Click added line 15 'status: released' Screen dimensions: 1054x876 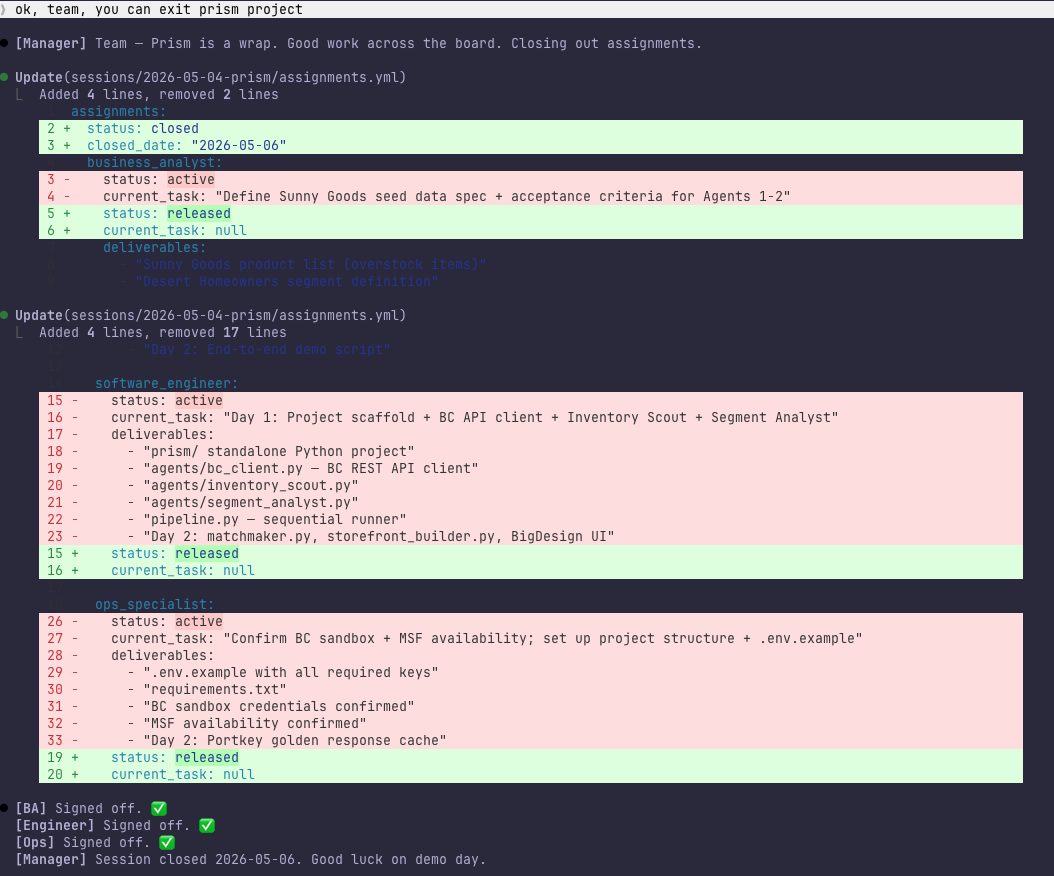point(531,553)
